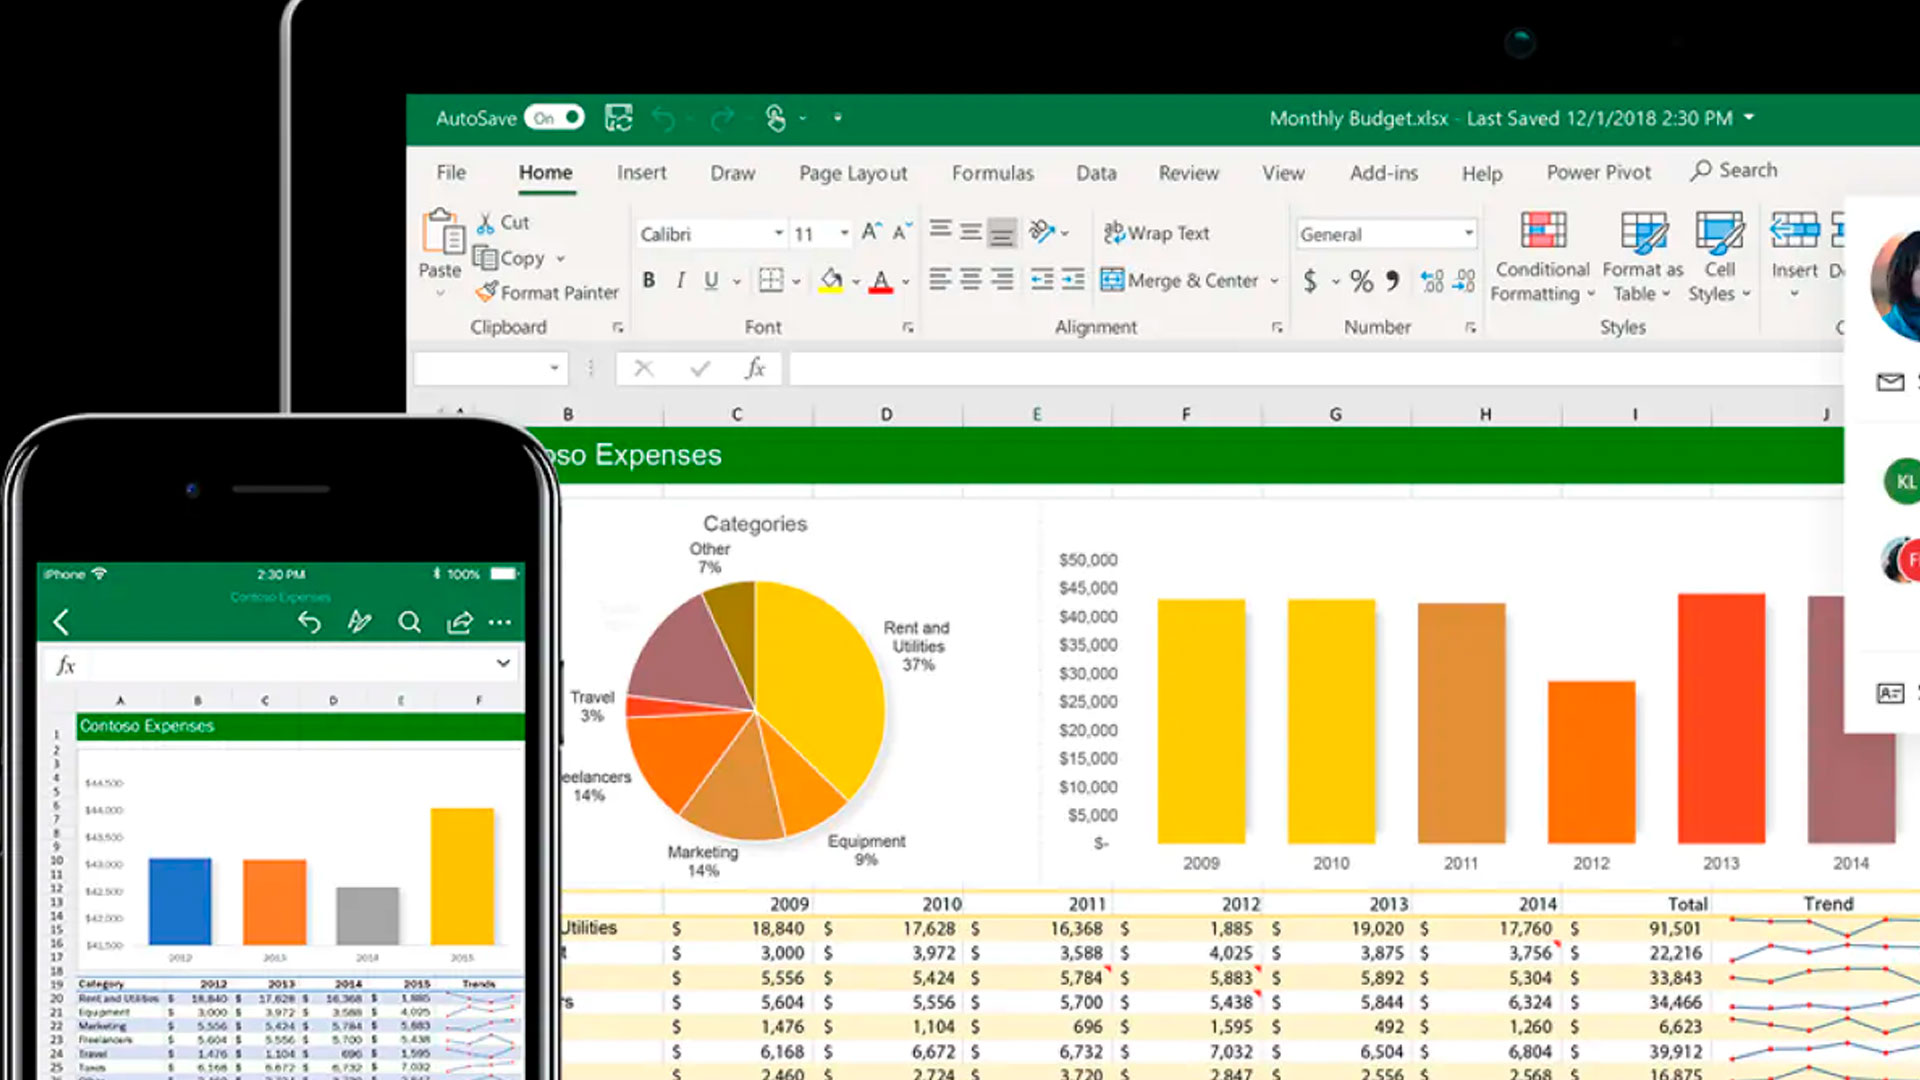Viewport: 1920px width, 1080px height.
Task: Click the Insert Function fx icon
Action: pos(756,368)
